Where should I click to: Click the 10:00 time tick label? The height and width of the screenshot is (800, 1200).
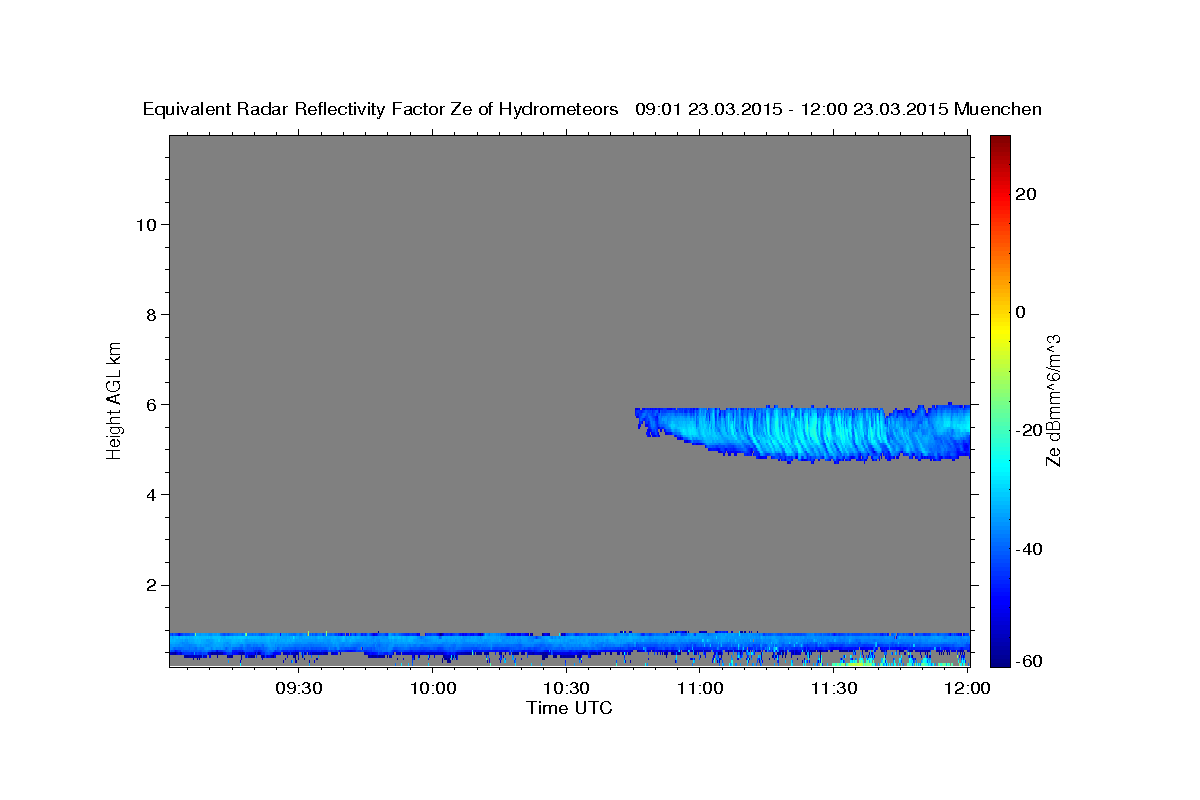433,689
